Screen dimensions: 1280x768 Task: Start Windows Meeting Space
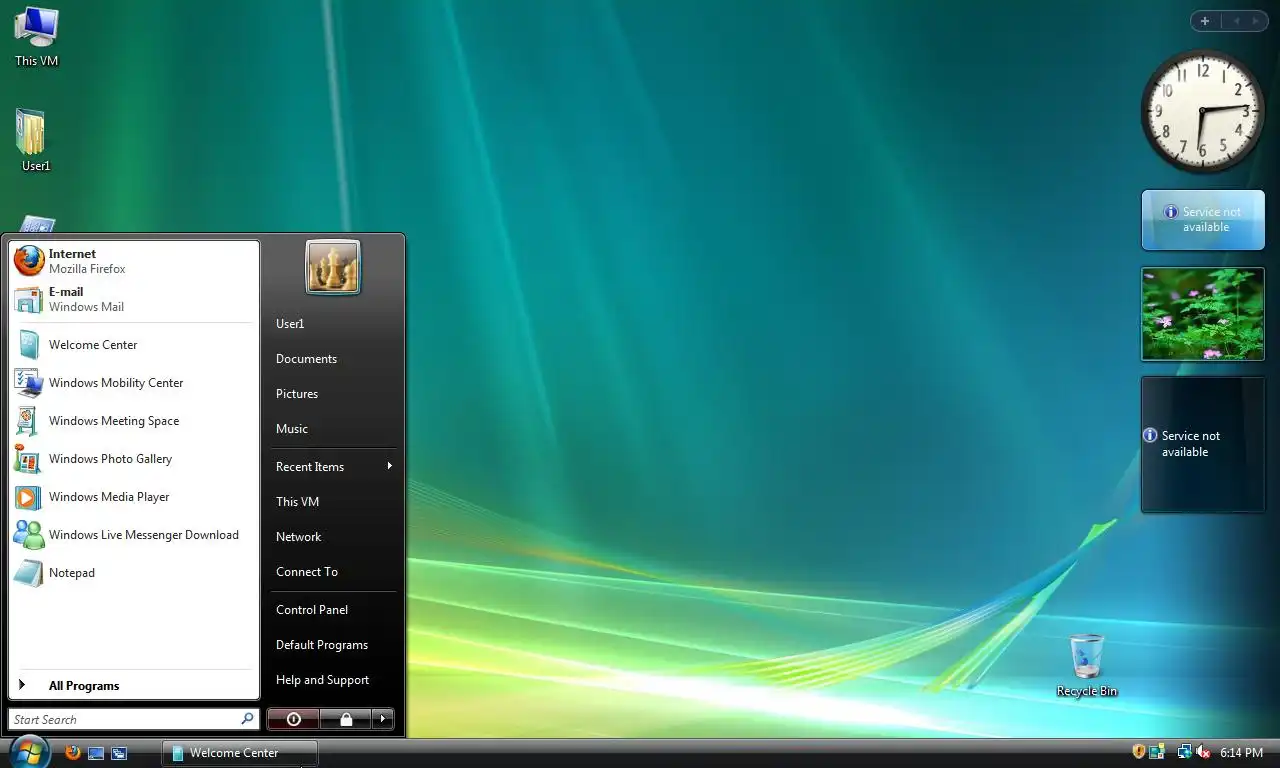(x=134, y=421)
